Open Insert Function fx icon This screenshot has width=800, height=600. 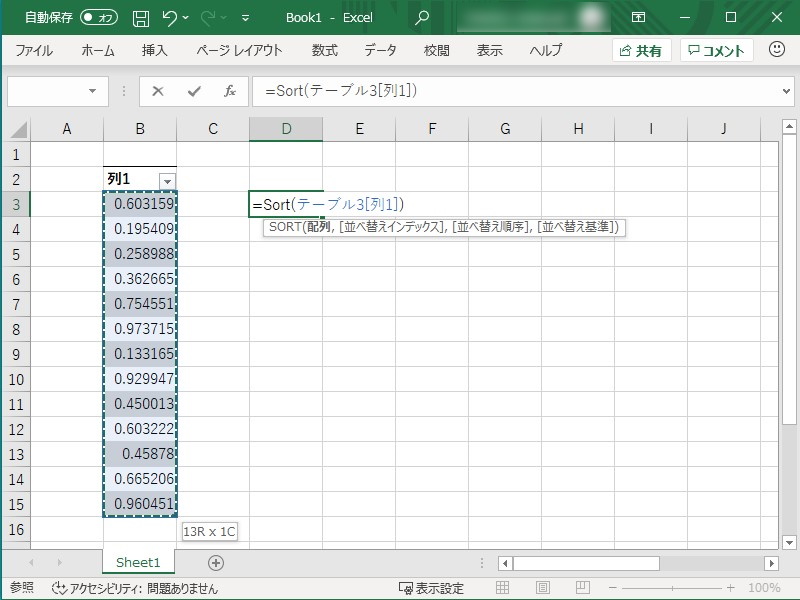click(230, 91)
